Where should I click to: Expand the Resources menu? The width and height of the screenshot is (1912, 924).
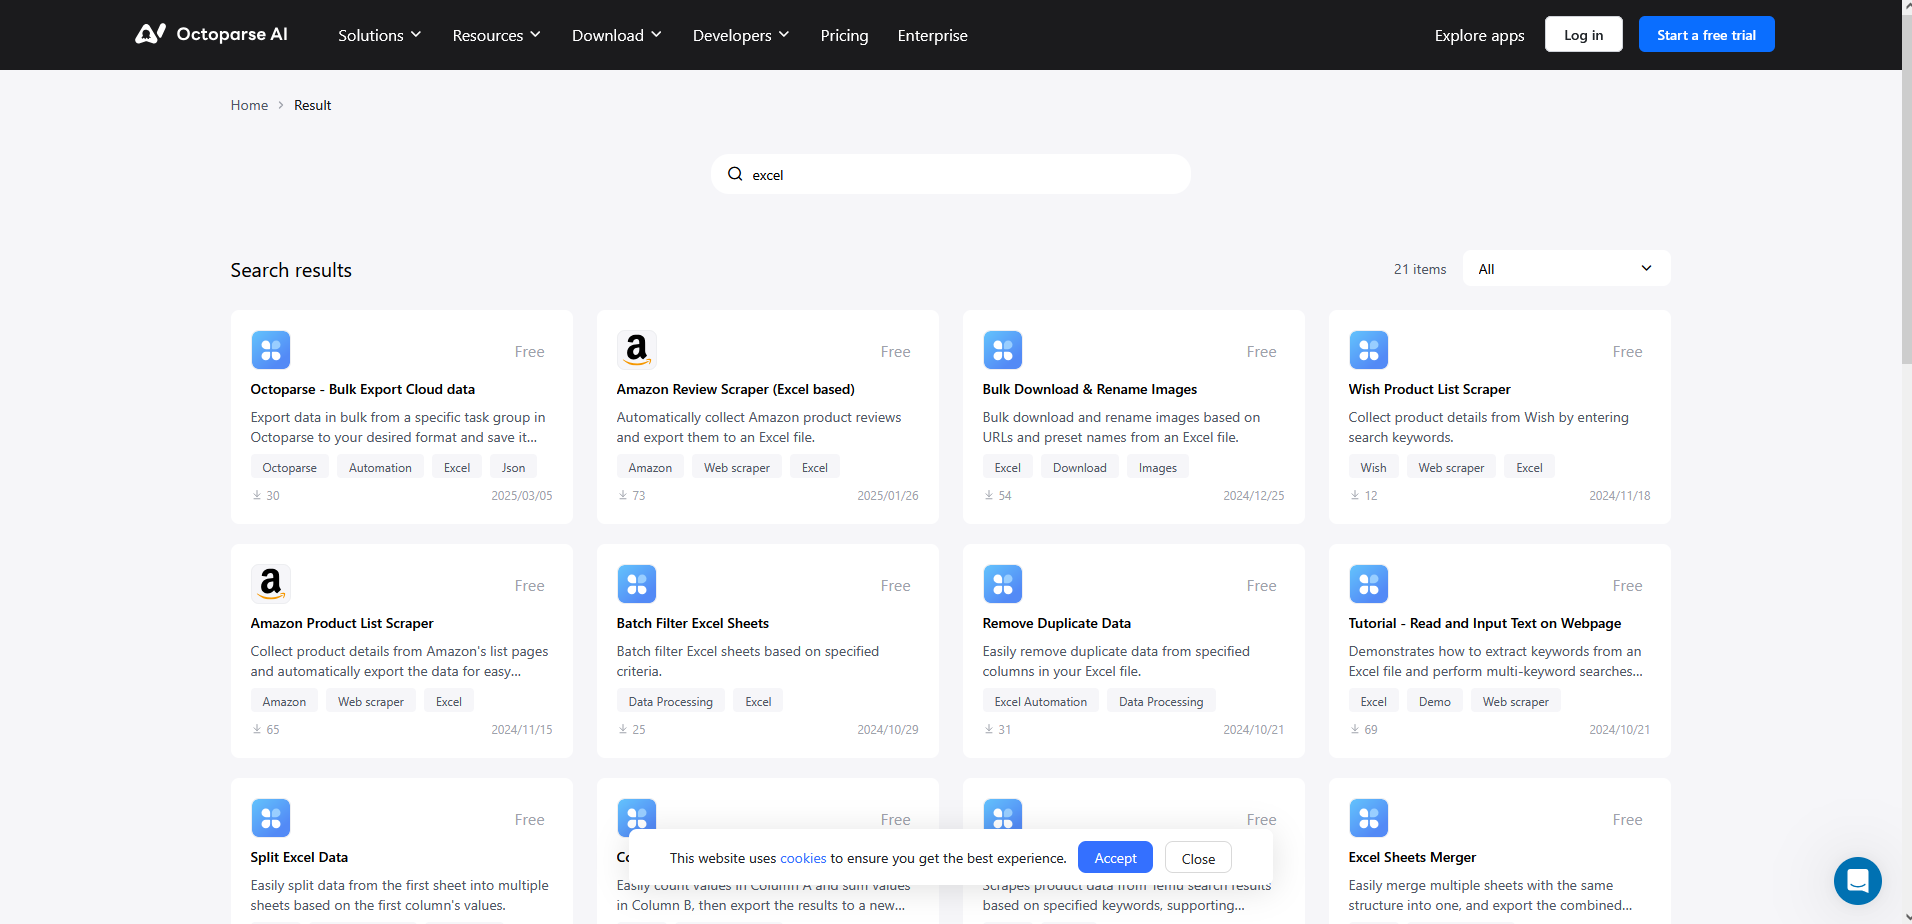pyautogui.click(x=497, y=35)
